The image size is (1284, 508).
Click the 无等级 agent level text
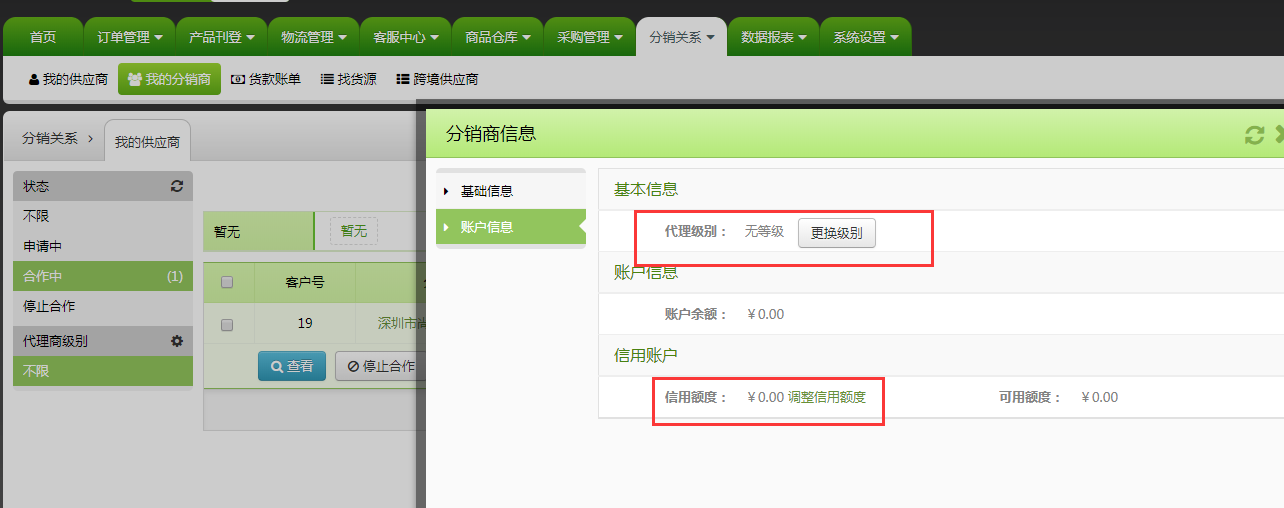764,232
